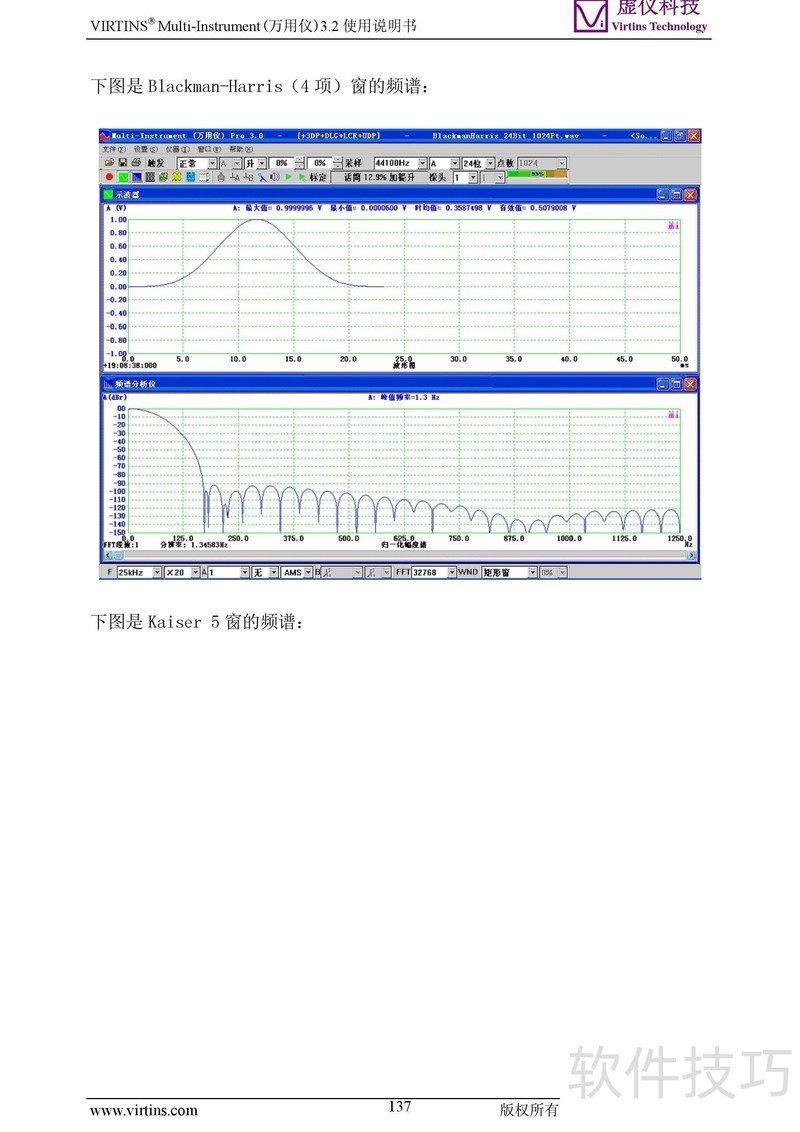Click the red record button in toolbar
The image size is (800, 1132).
[109, 177]
